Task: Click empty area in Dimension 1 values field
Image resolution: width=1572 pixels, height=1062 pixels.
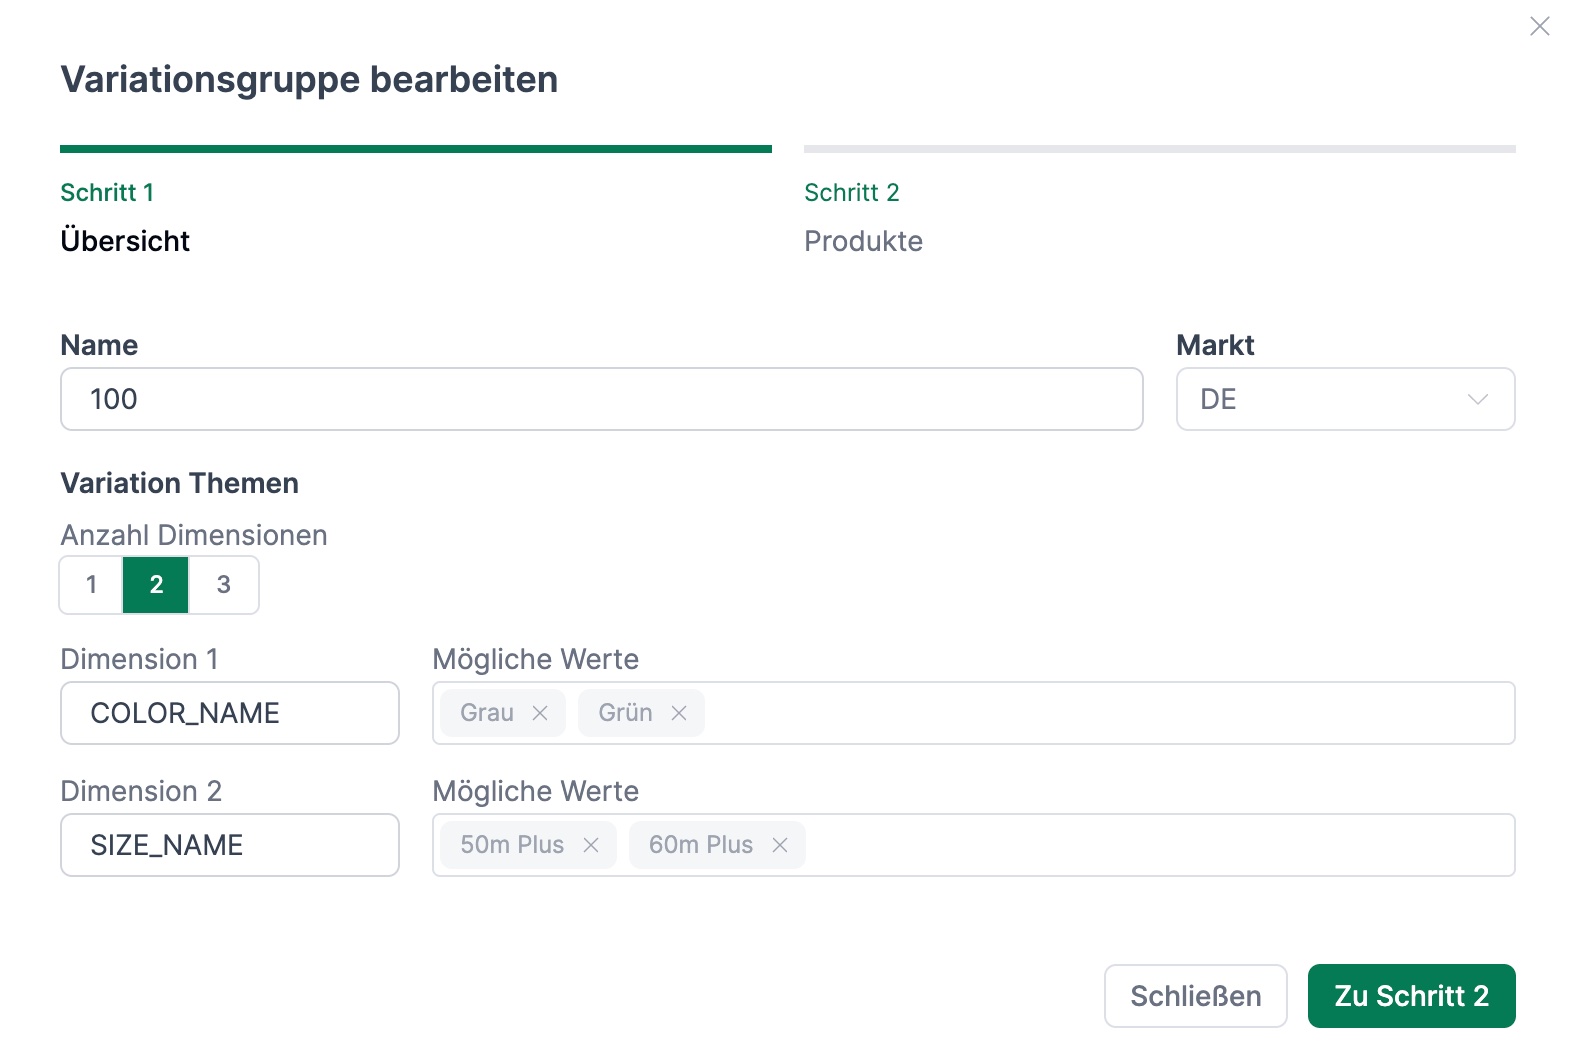Action: 1100,713
